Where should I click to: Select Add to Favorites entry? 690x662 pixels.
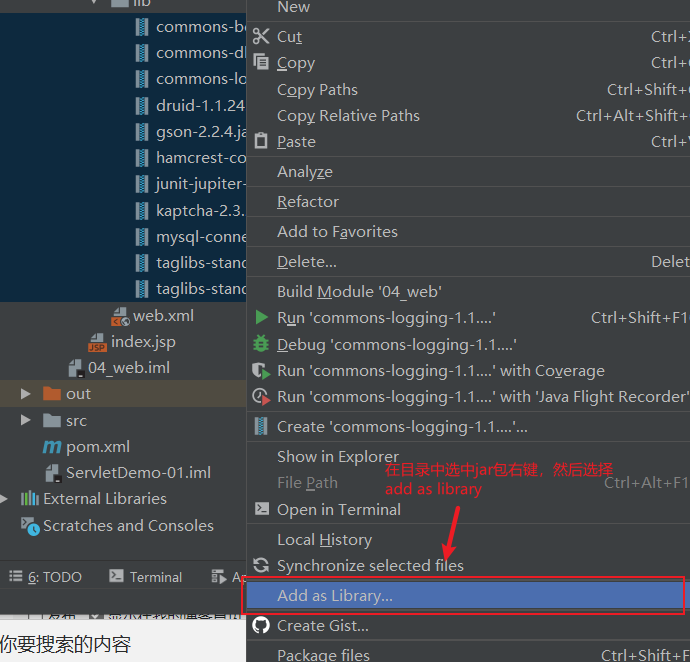coord(337,232)
